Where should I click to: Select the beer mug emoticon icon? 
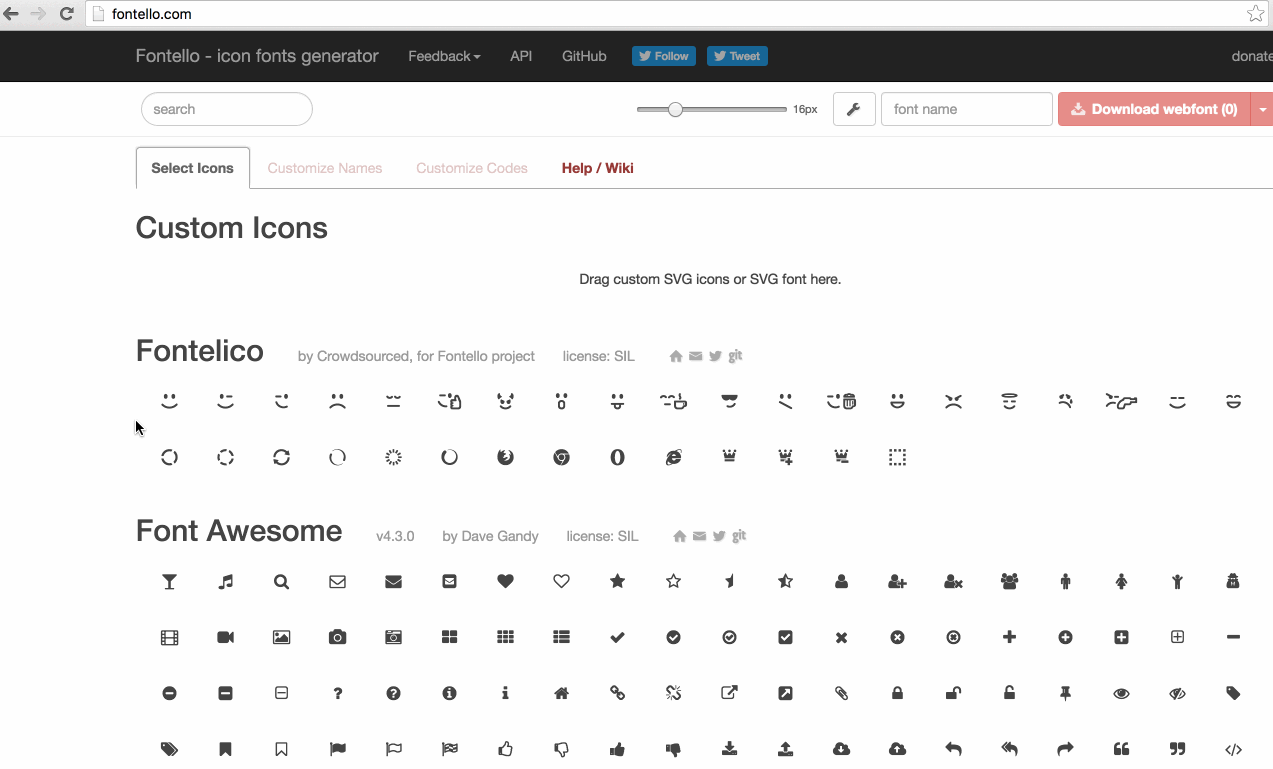(842, 401)
